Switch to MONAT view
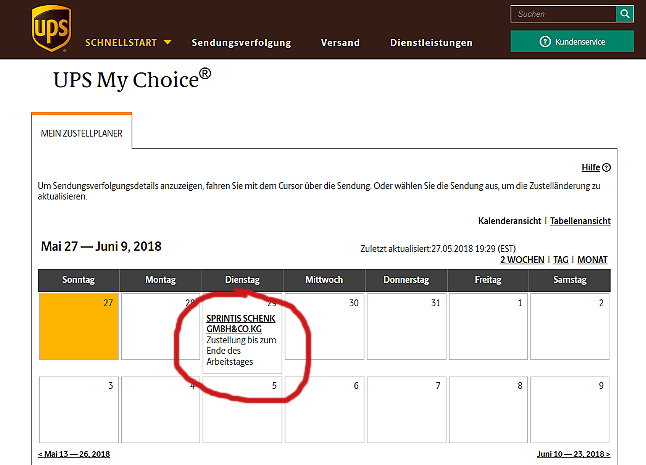 click(592, 260)
